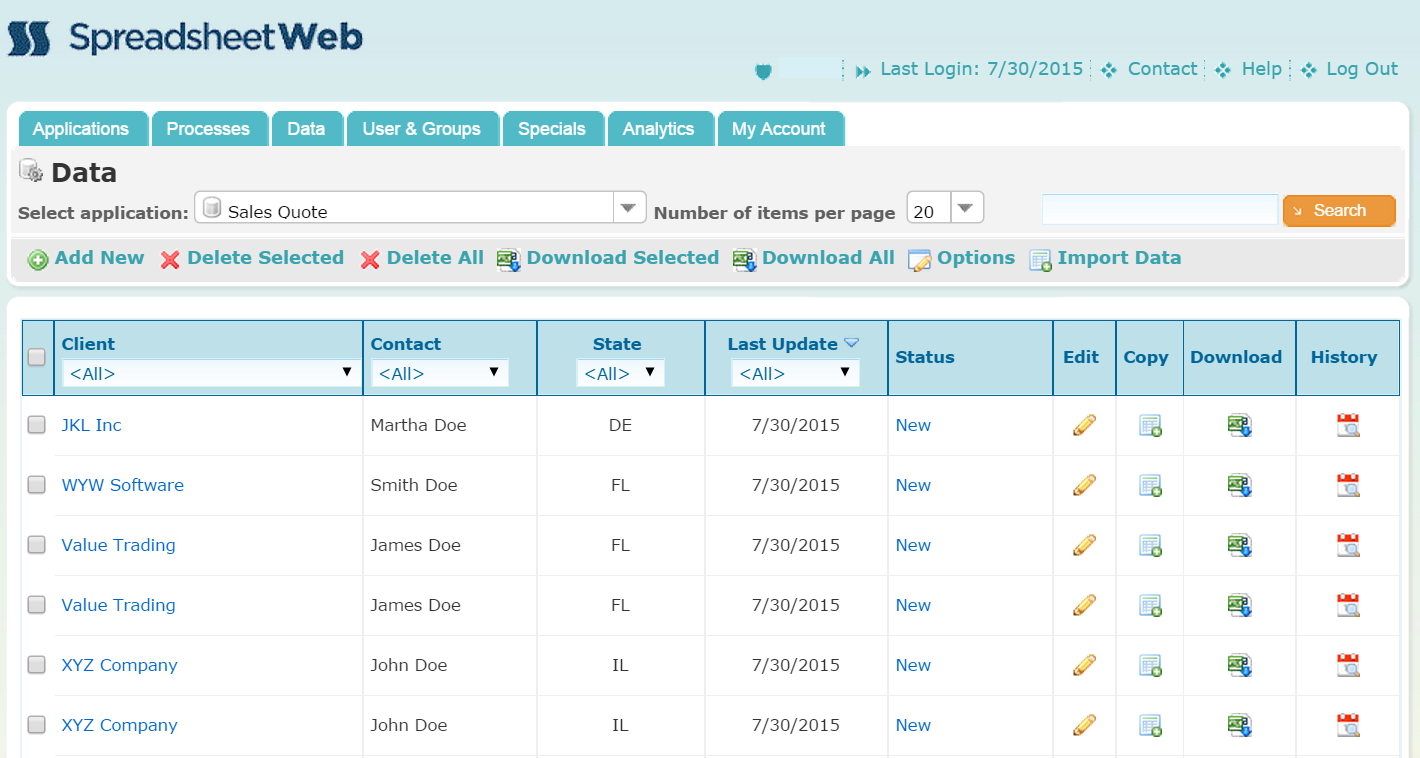
Task: Copy the JKL Inc record
Action: point(1150,426)
